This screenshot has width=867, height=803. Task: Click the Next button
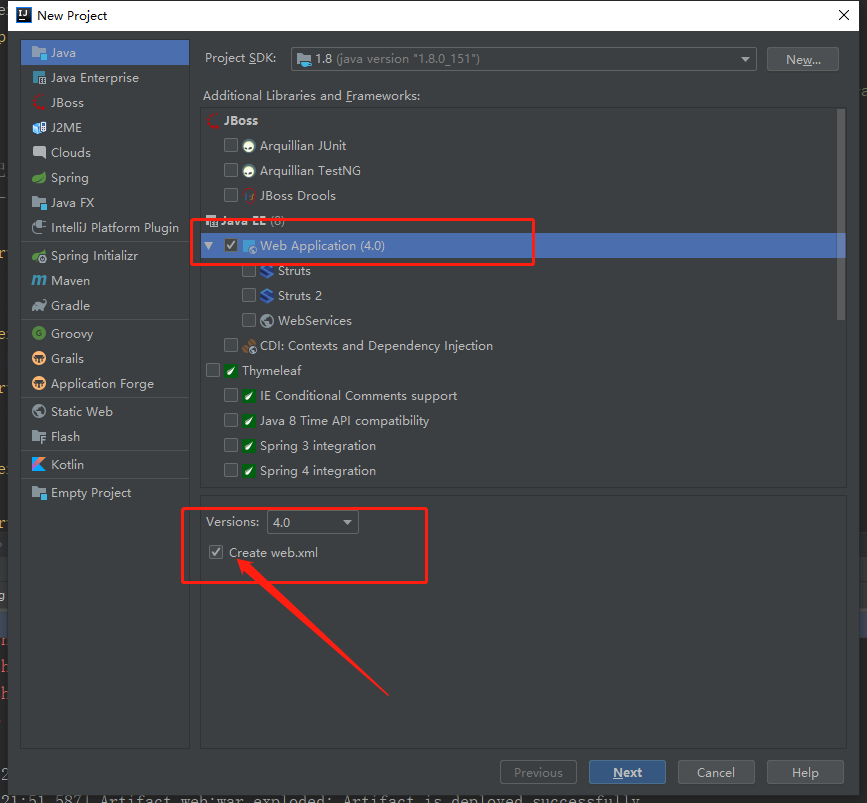627,772
